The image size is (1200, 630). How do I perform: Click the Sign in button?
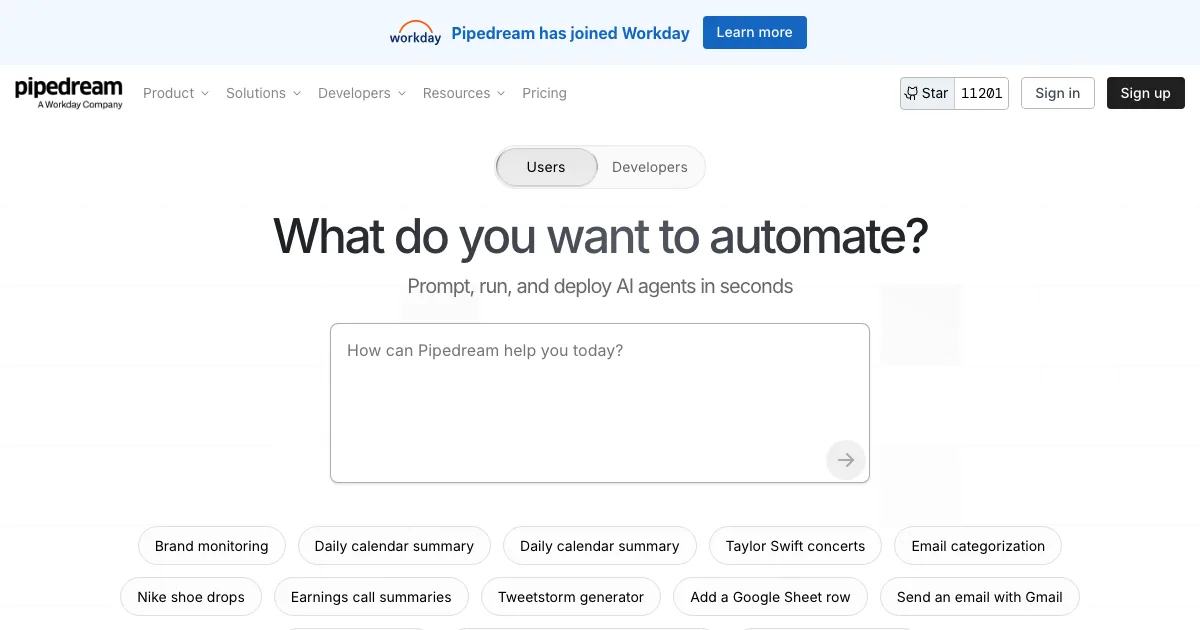click(1057, 93)
